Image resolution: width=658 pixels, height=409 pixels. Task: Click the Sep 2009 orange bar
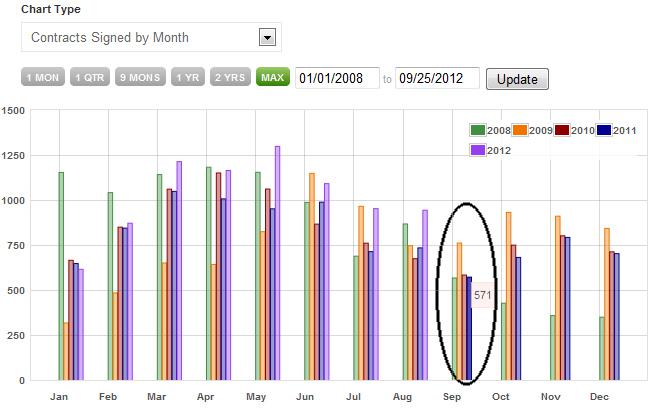(460, 311)
